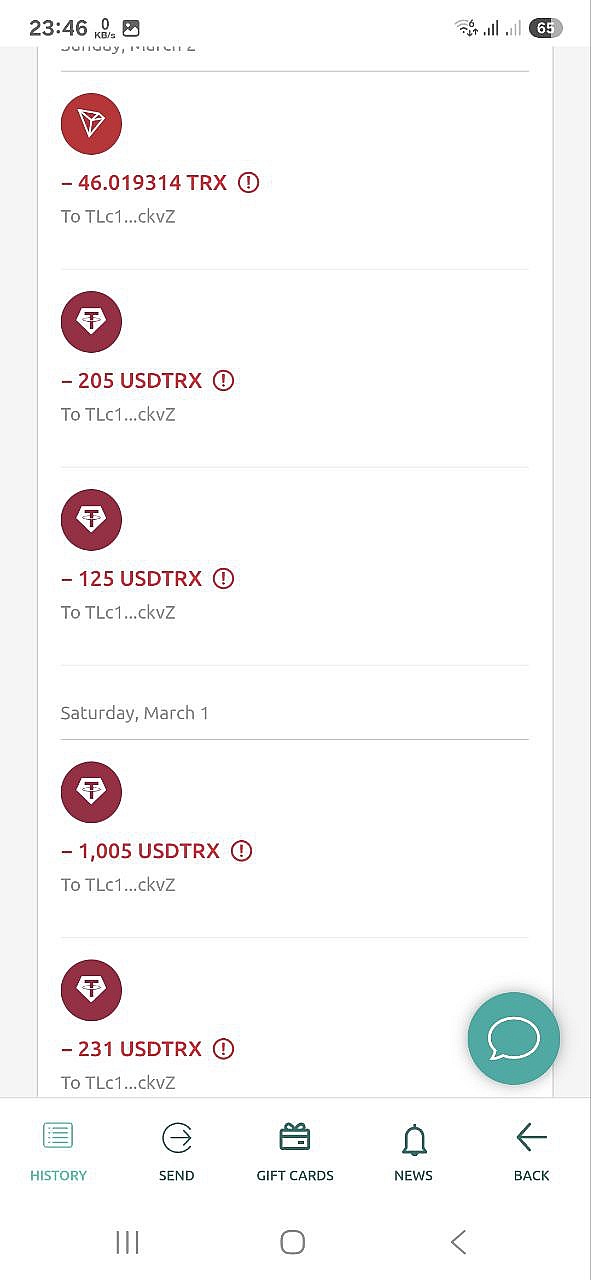Open the Gift Cards tab
This screenshot has width=591, height=1280.
(x=295, y=1152)
